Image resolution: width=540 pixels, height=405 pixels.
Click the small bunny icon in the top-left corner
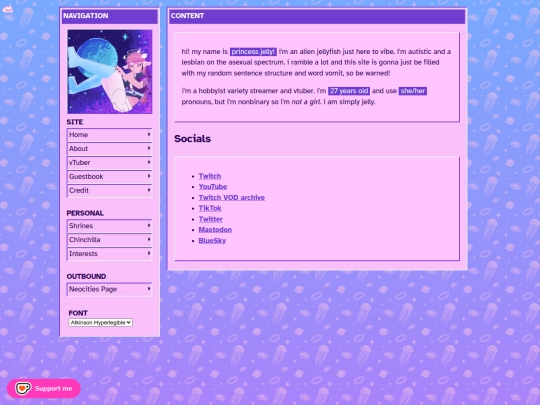pos(8,9)
